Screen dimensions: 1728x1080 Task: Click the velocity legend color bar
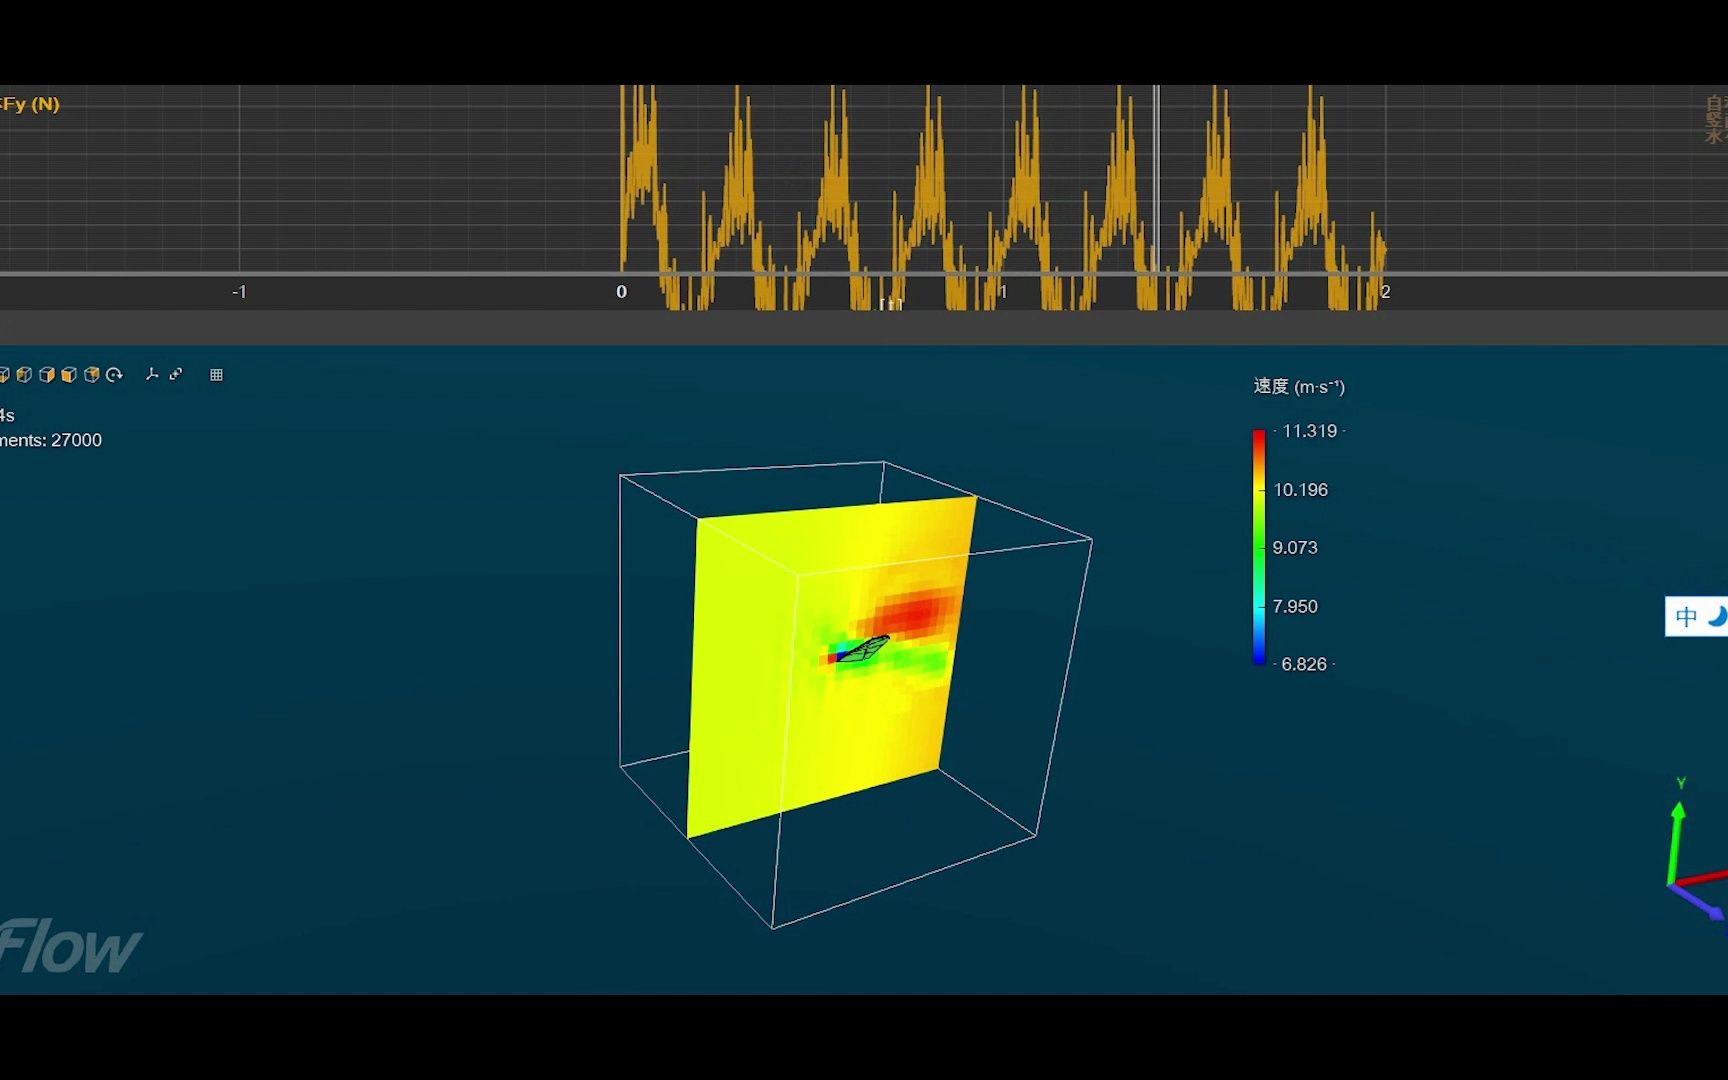1259,547
